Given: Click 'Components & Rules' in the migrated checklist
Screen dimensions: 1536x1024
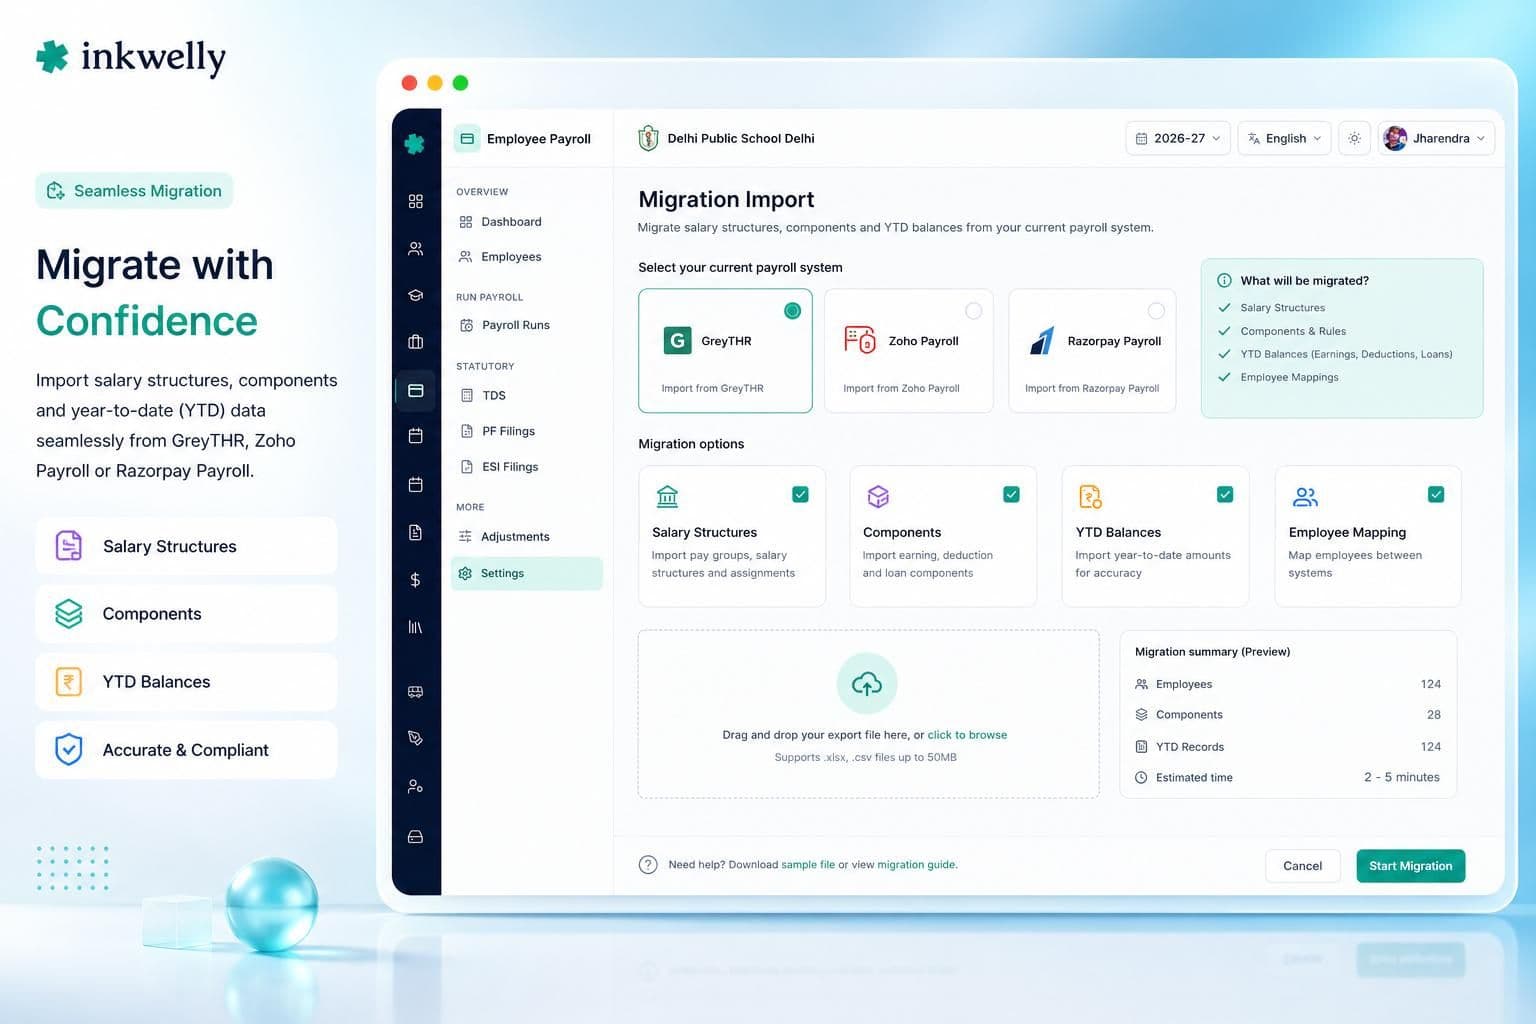Looking at the screenshot, I should [1293, 331].
